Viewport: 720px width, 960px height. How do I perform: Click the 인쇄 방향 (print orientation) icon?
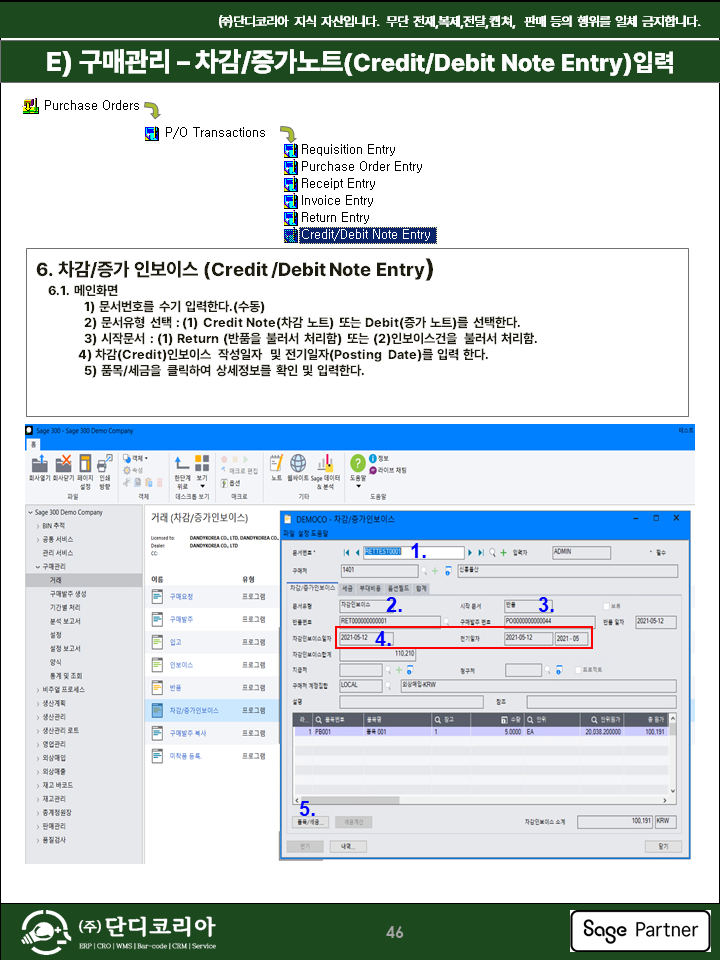[x=105, y=463]
